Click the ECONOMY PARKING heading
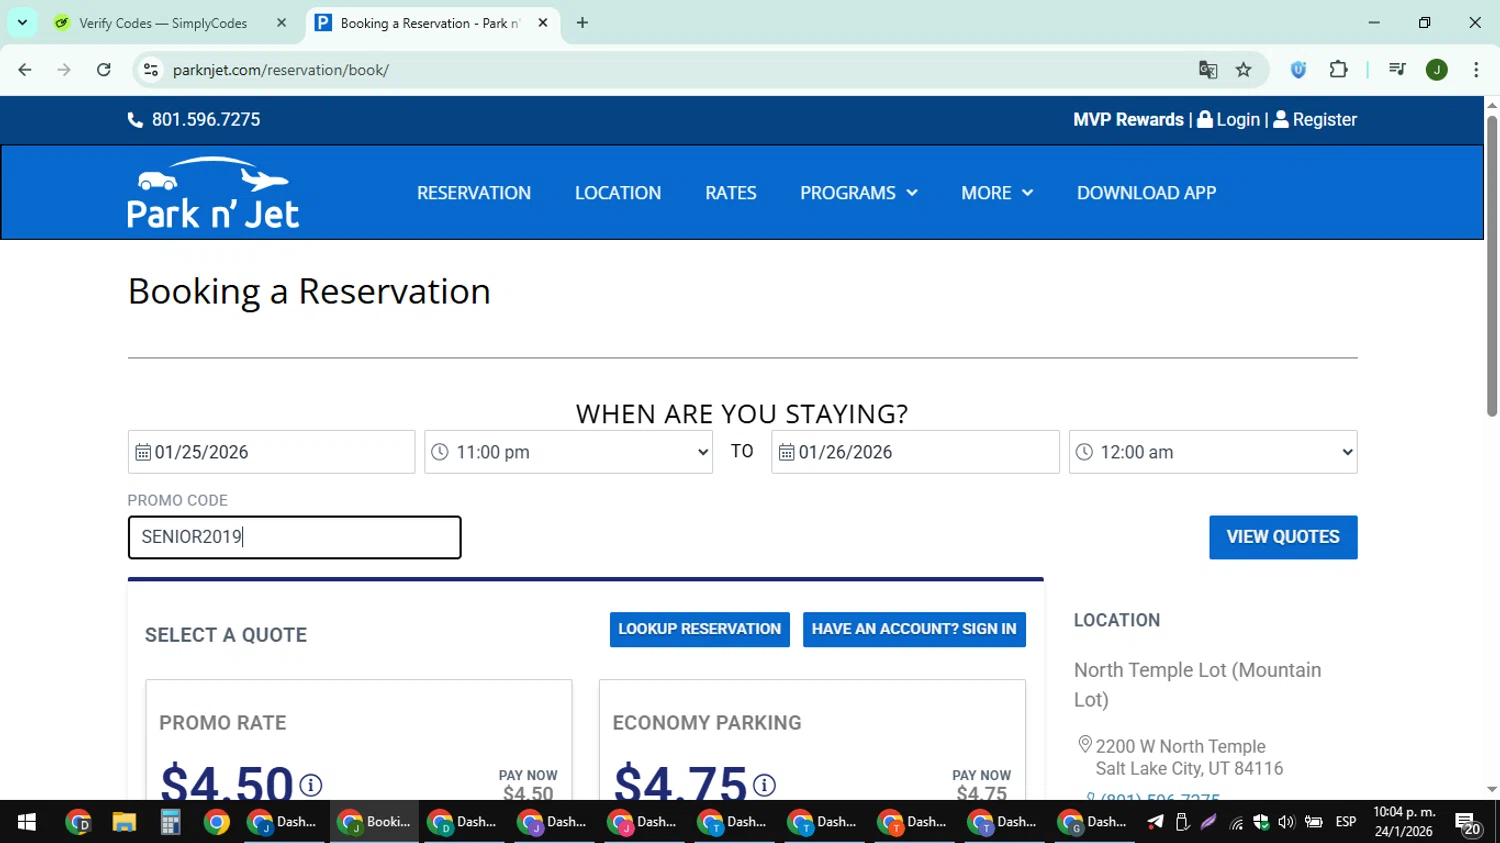The image size is (1500, 843). [x=707, y=723]
